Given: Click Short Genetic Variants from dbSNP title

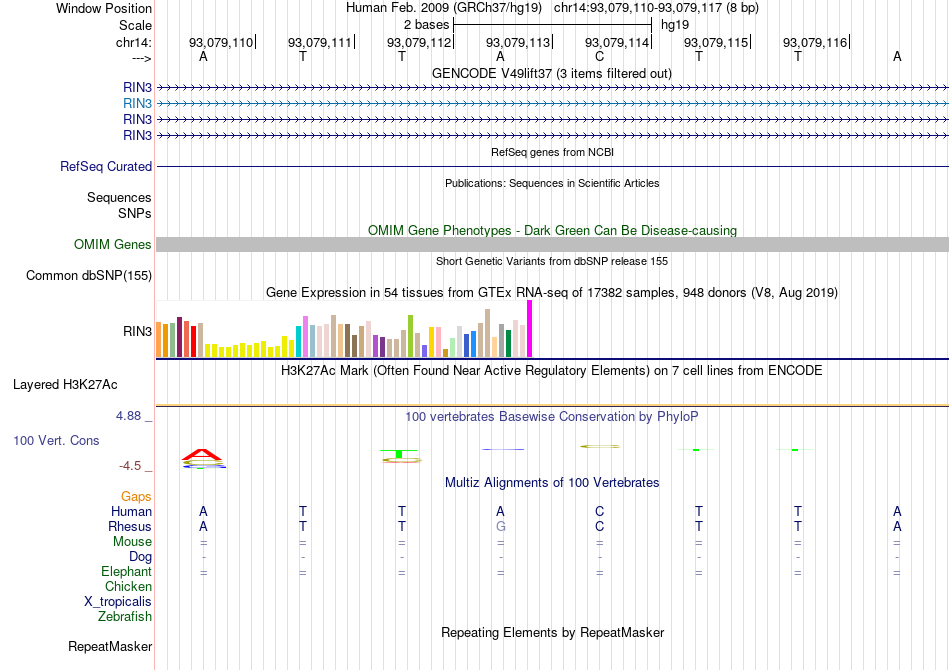Looking at the screenshot, I should tap(552, 262).
